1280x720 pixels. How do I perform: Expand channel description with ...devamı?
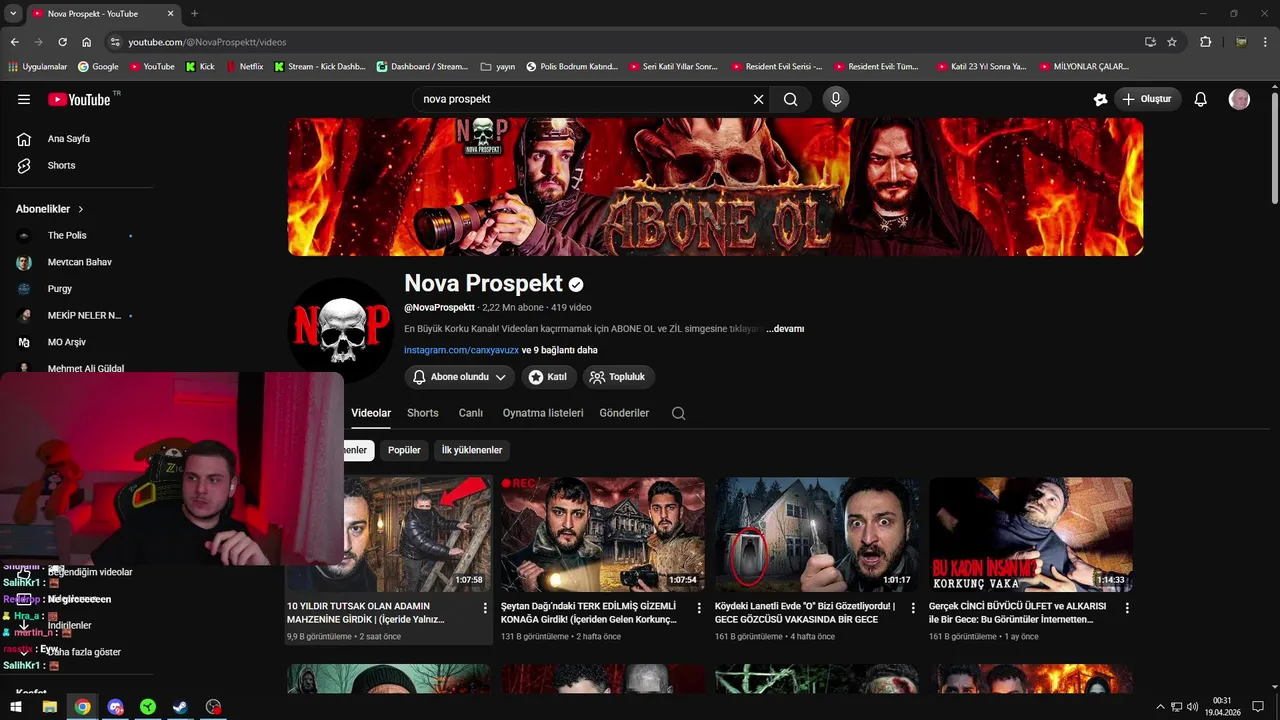785,329
